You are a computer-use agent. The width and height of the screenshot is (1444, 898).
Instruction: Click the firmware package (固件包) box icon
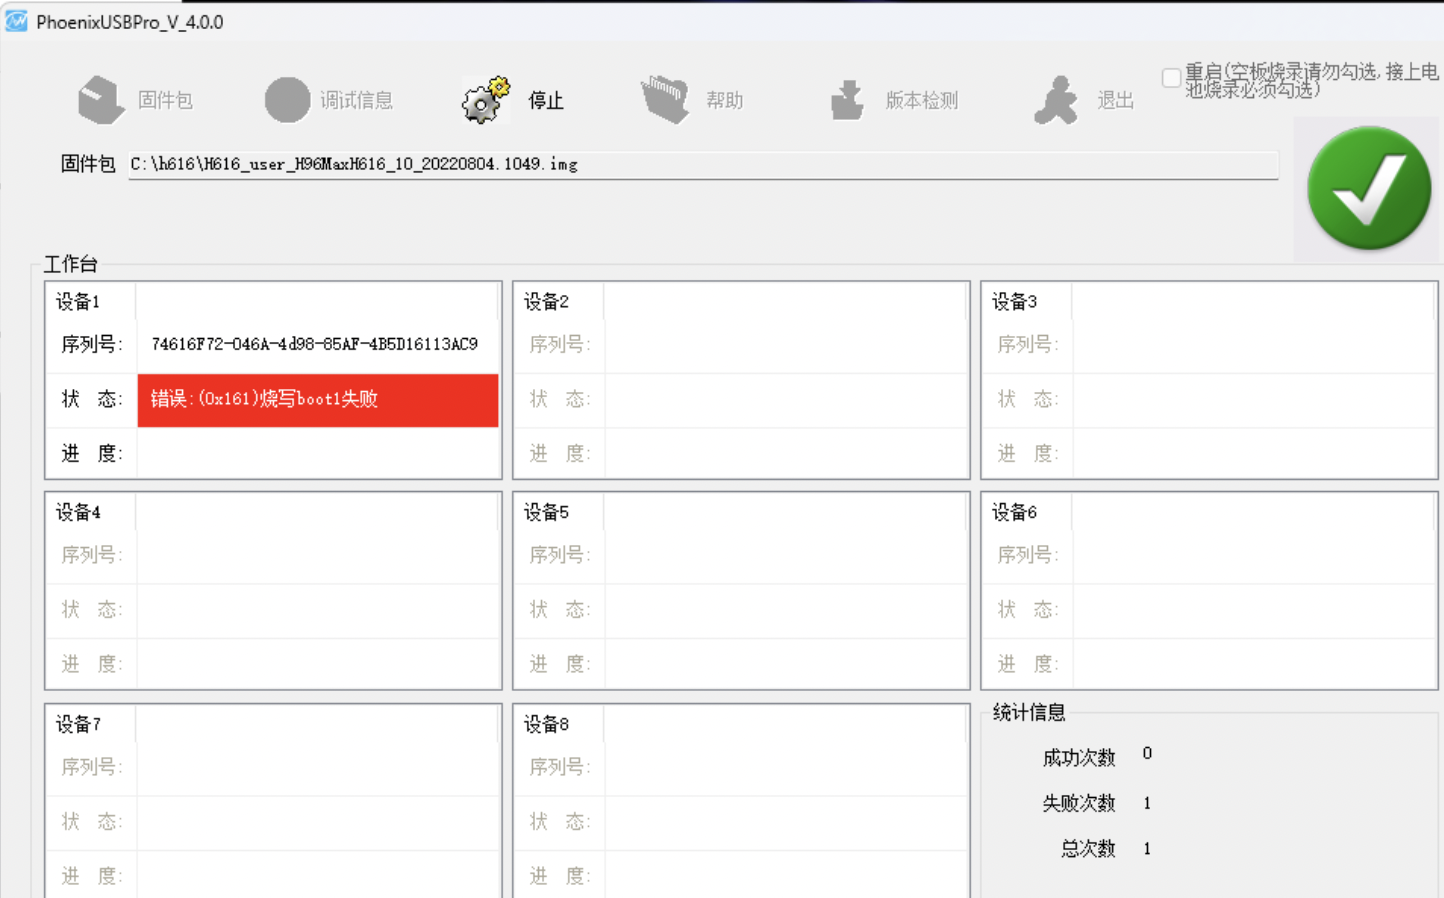(x=101, y=100)
